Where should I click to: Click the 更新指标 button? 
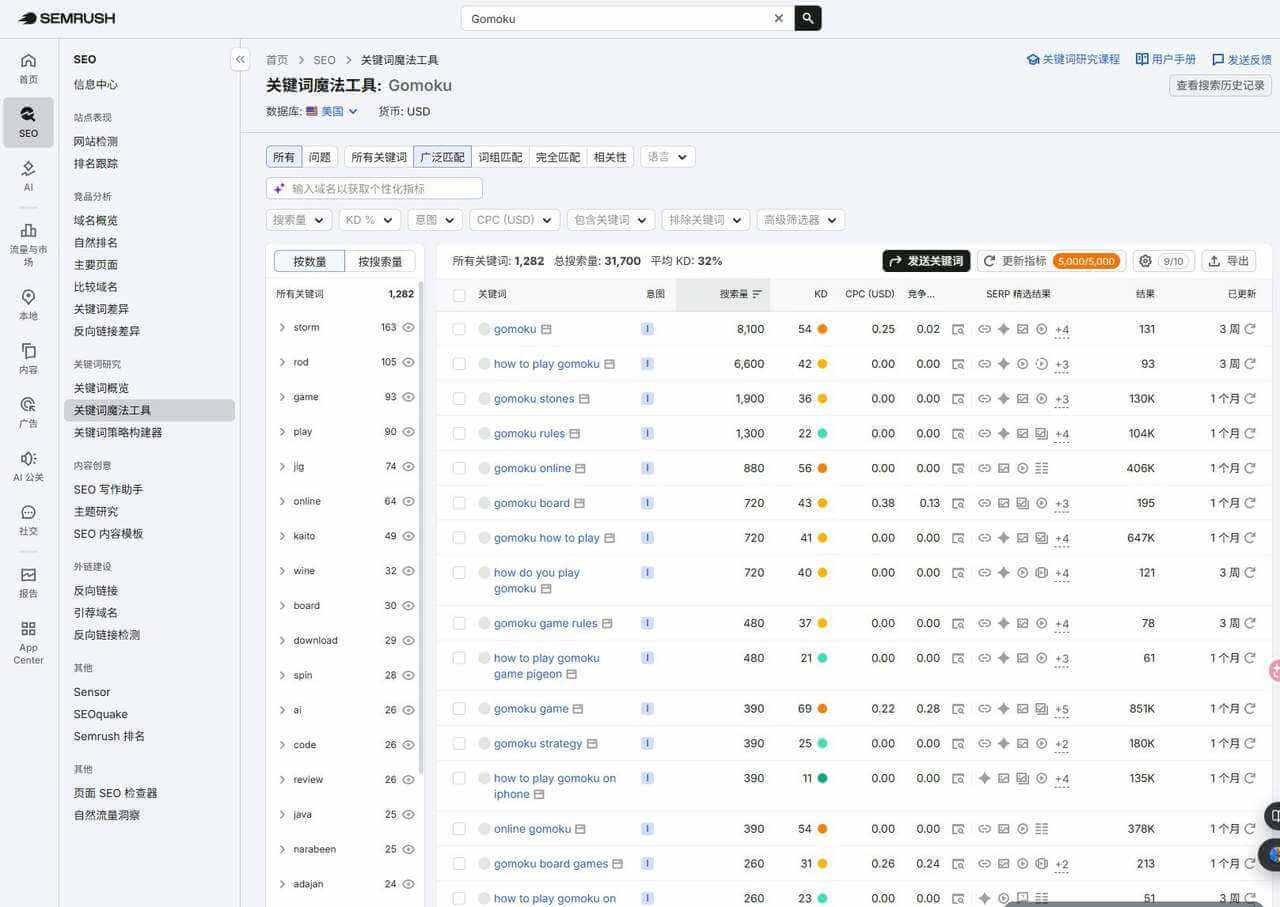pos(1051,261)
